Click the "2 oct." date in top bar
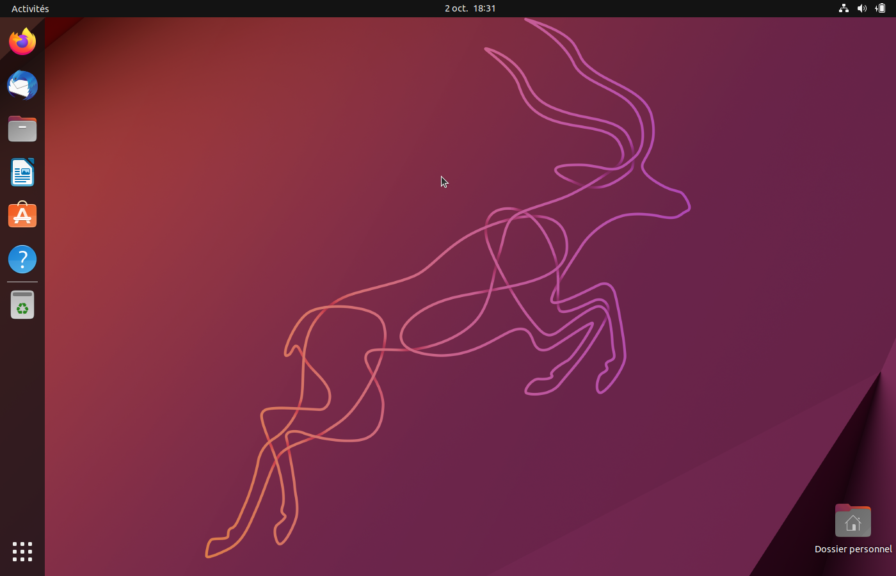Screen dimensions: 896x576 click(456, 8)
